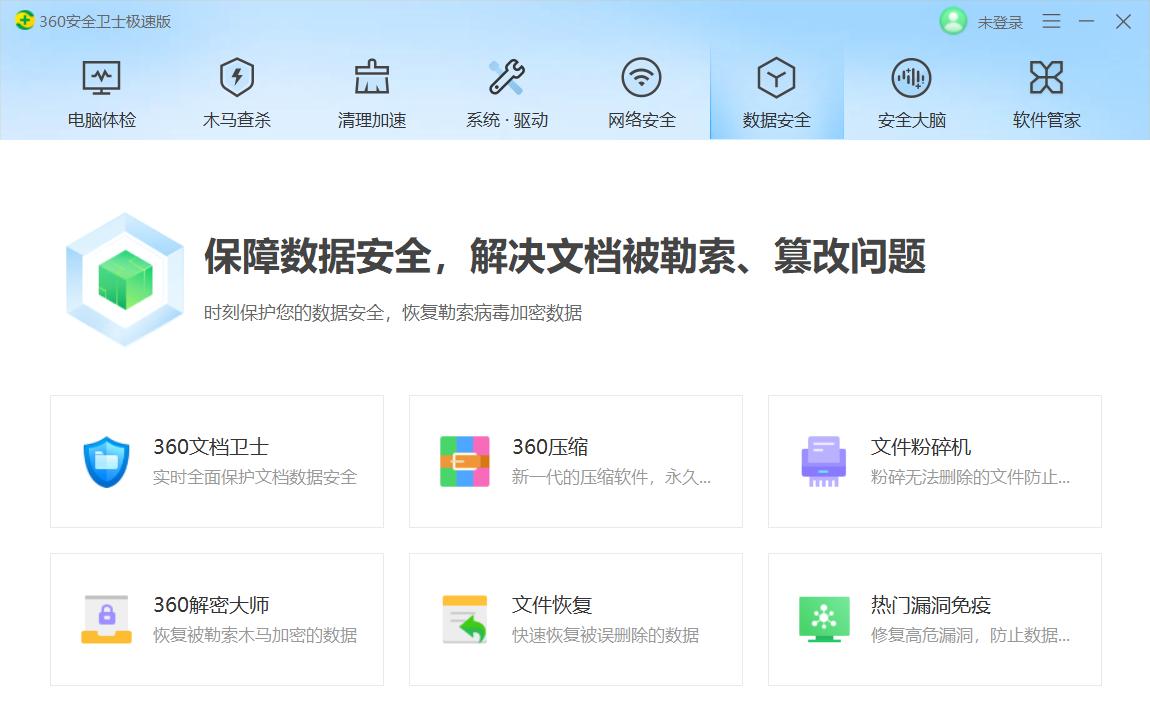Select the 安全大脑 icon

click(911, 77)
